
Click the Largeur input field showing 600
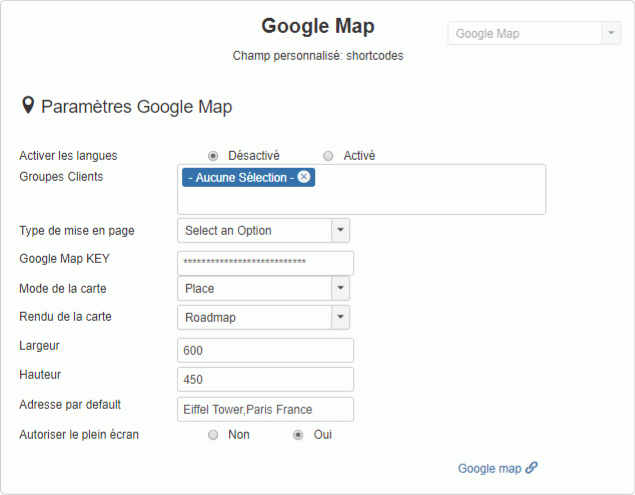265,351
